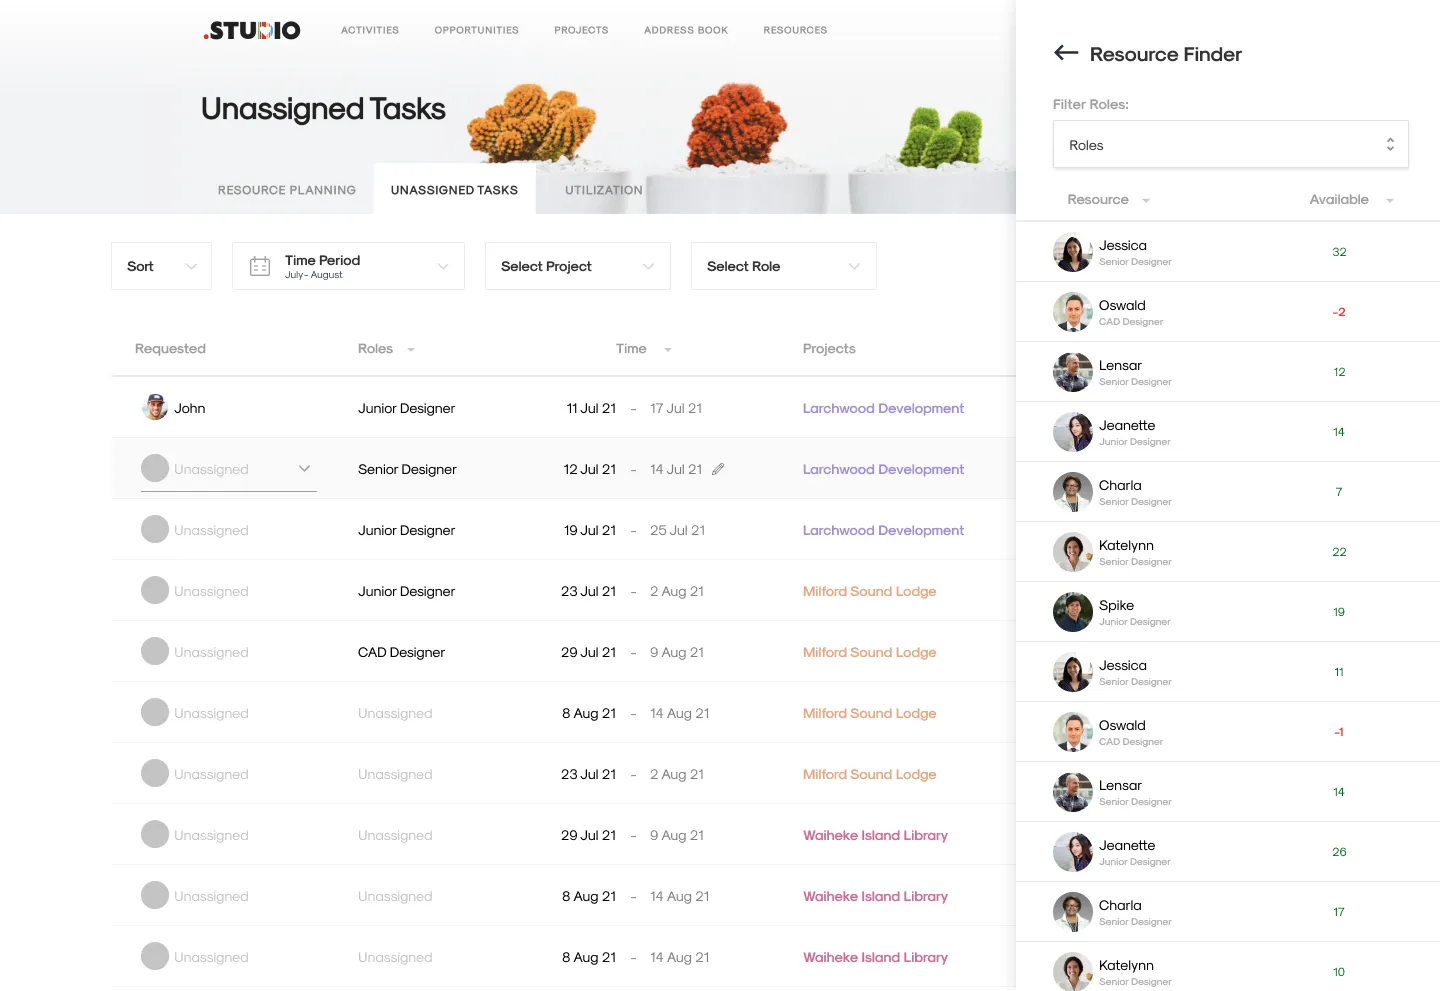Expand the Select Project dropdown
Image resolution: width=1440 pixels, height=991 pixels.
tap(577, 266)
